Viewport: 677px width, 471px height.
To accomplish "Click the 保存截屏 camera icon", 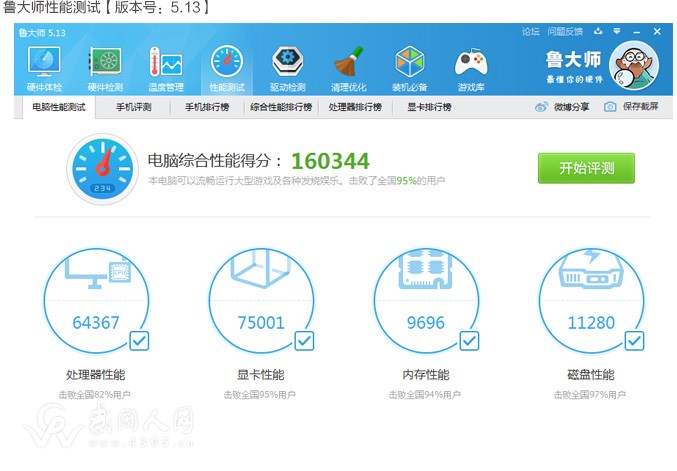I will pyautogui.click(x=610, y=107).
